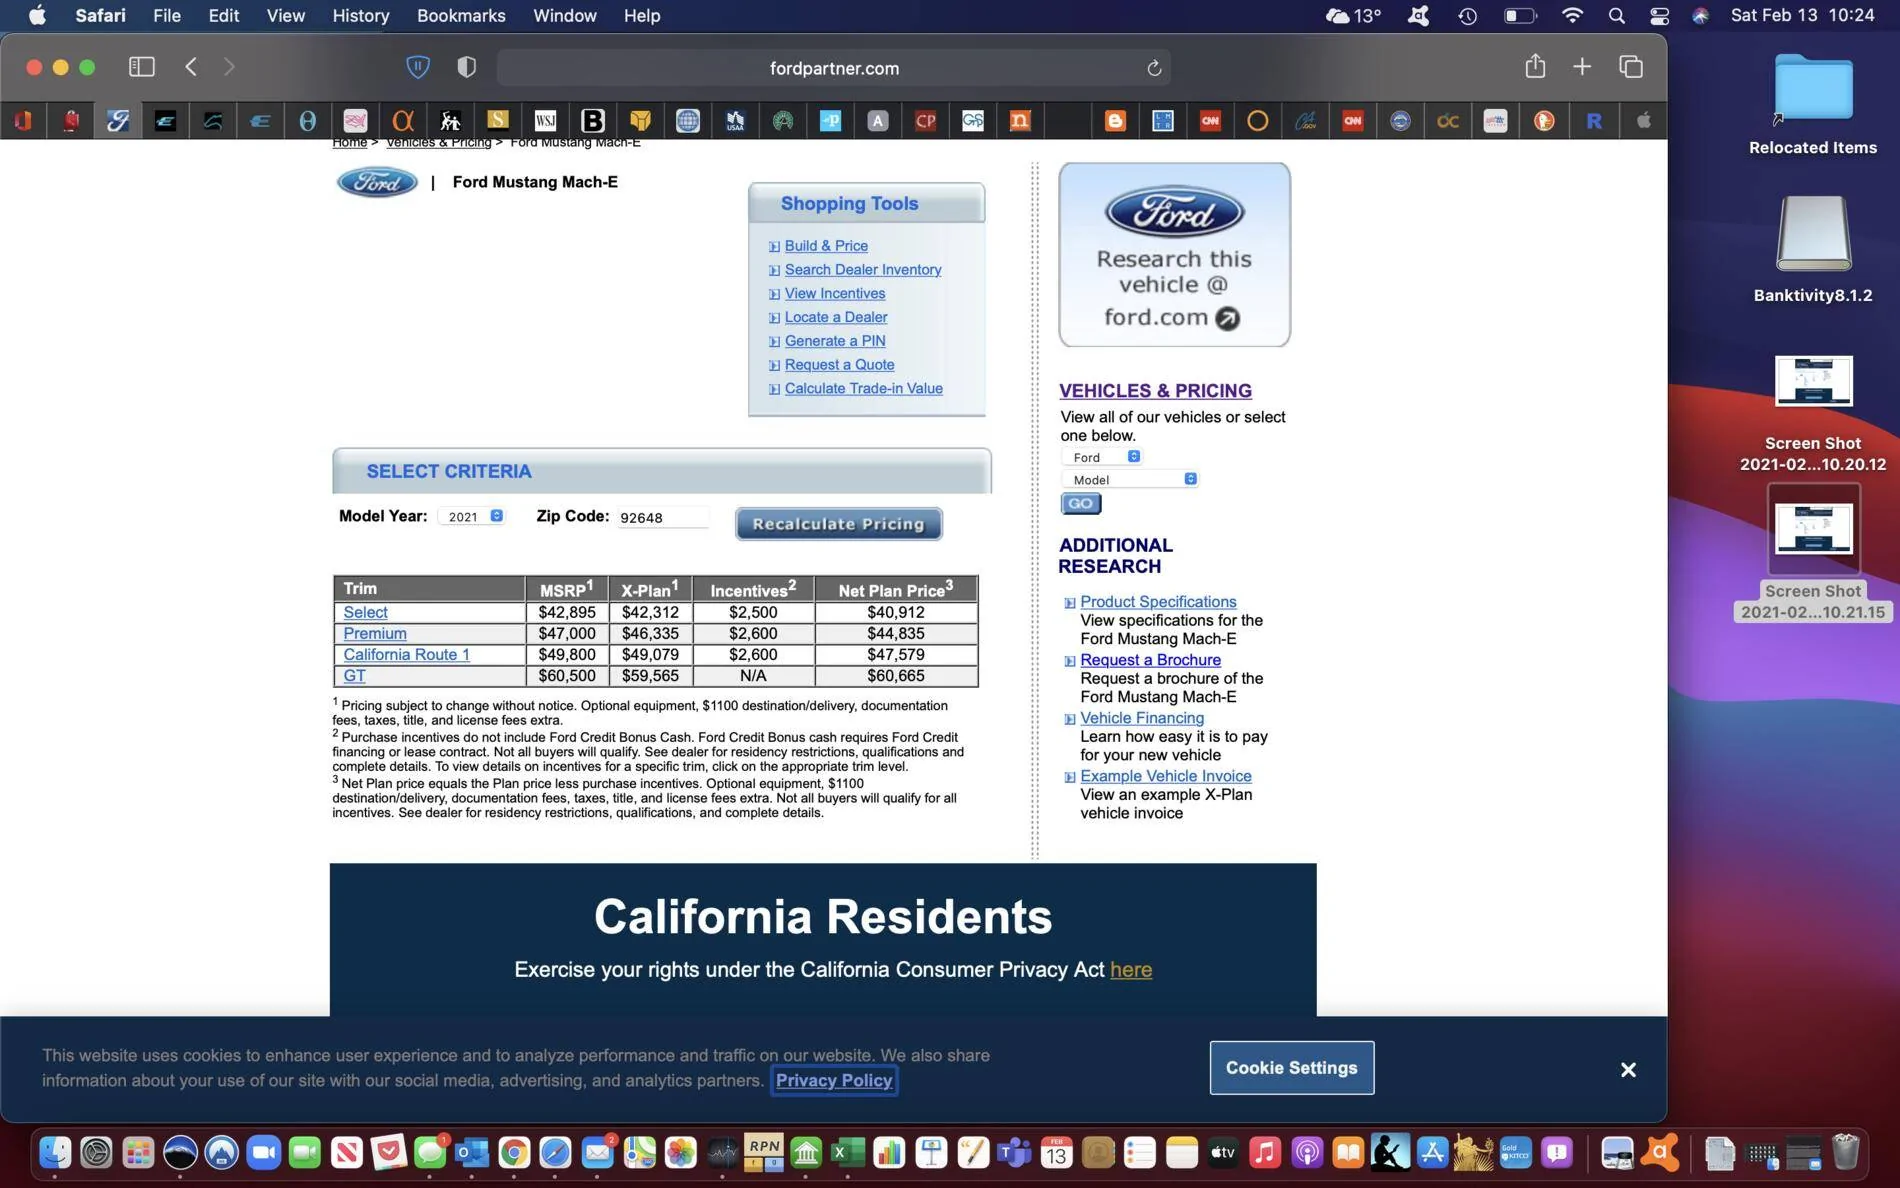Open the Trash in the Dock

point(1846,1153)
